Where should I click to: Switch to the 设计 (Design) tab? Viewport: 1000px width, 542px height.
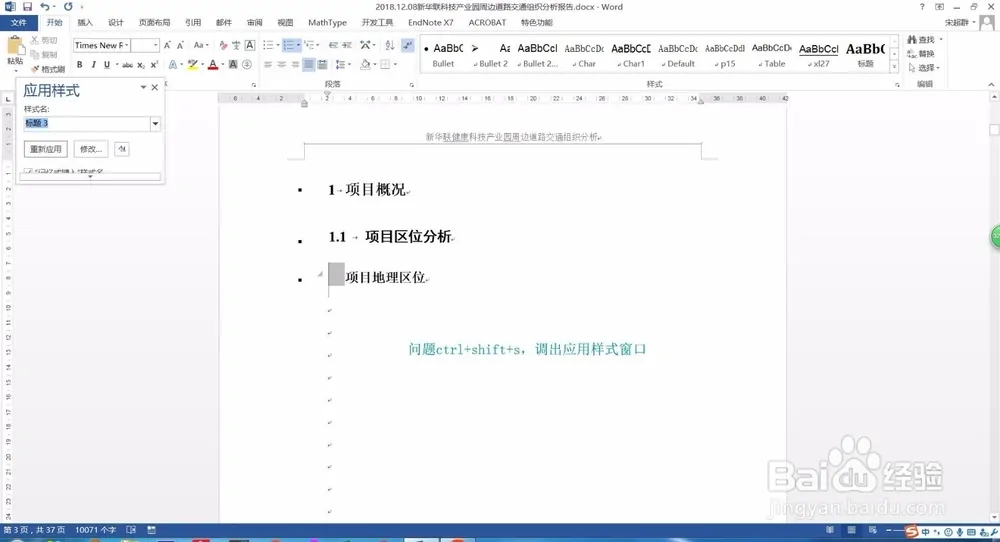point(115,22)
